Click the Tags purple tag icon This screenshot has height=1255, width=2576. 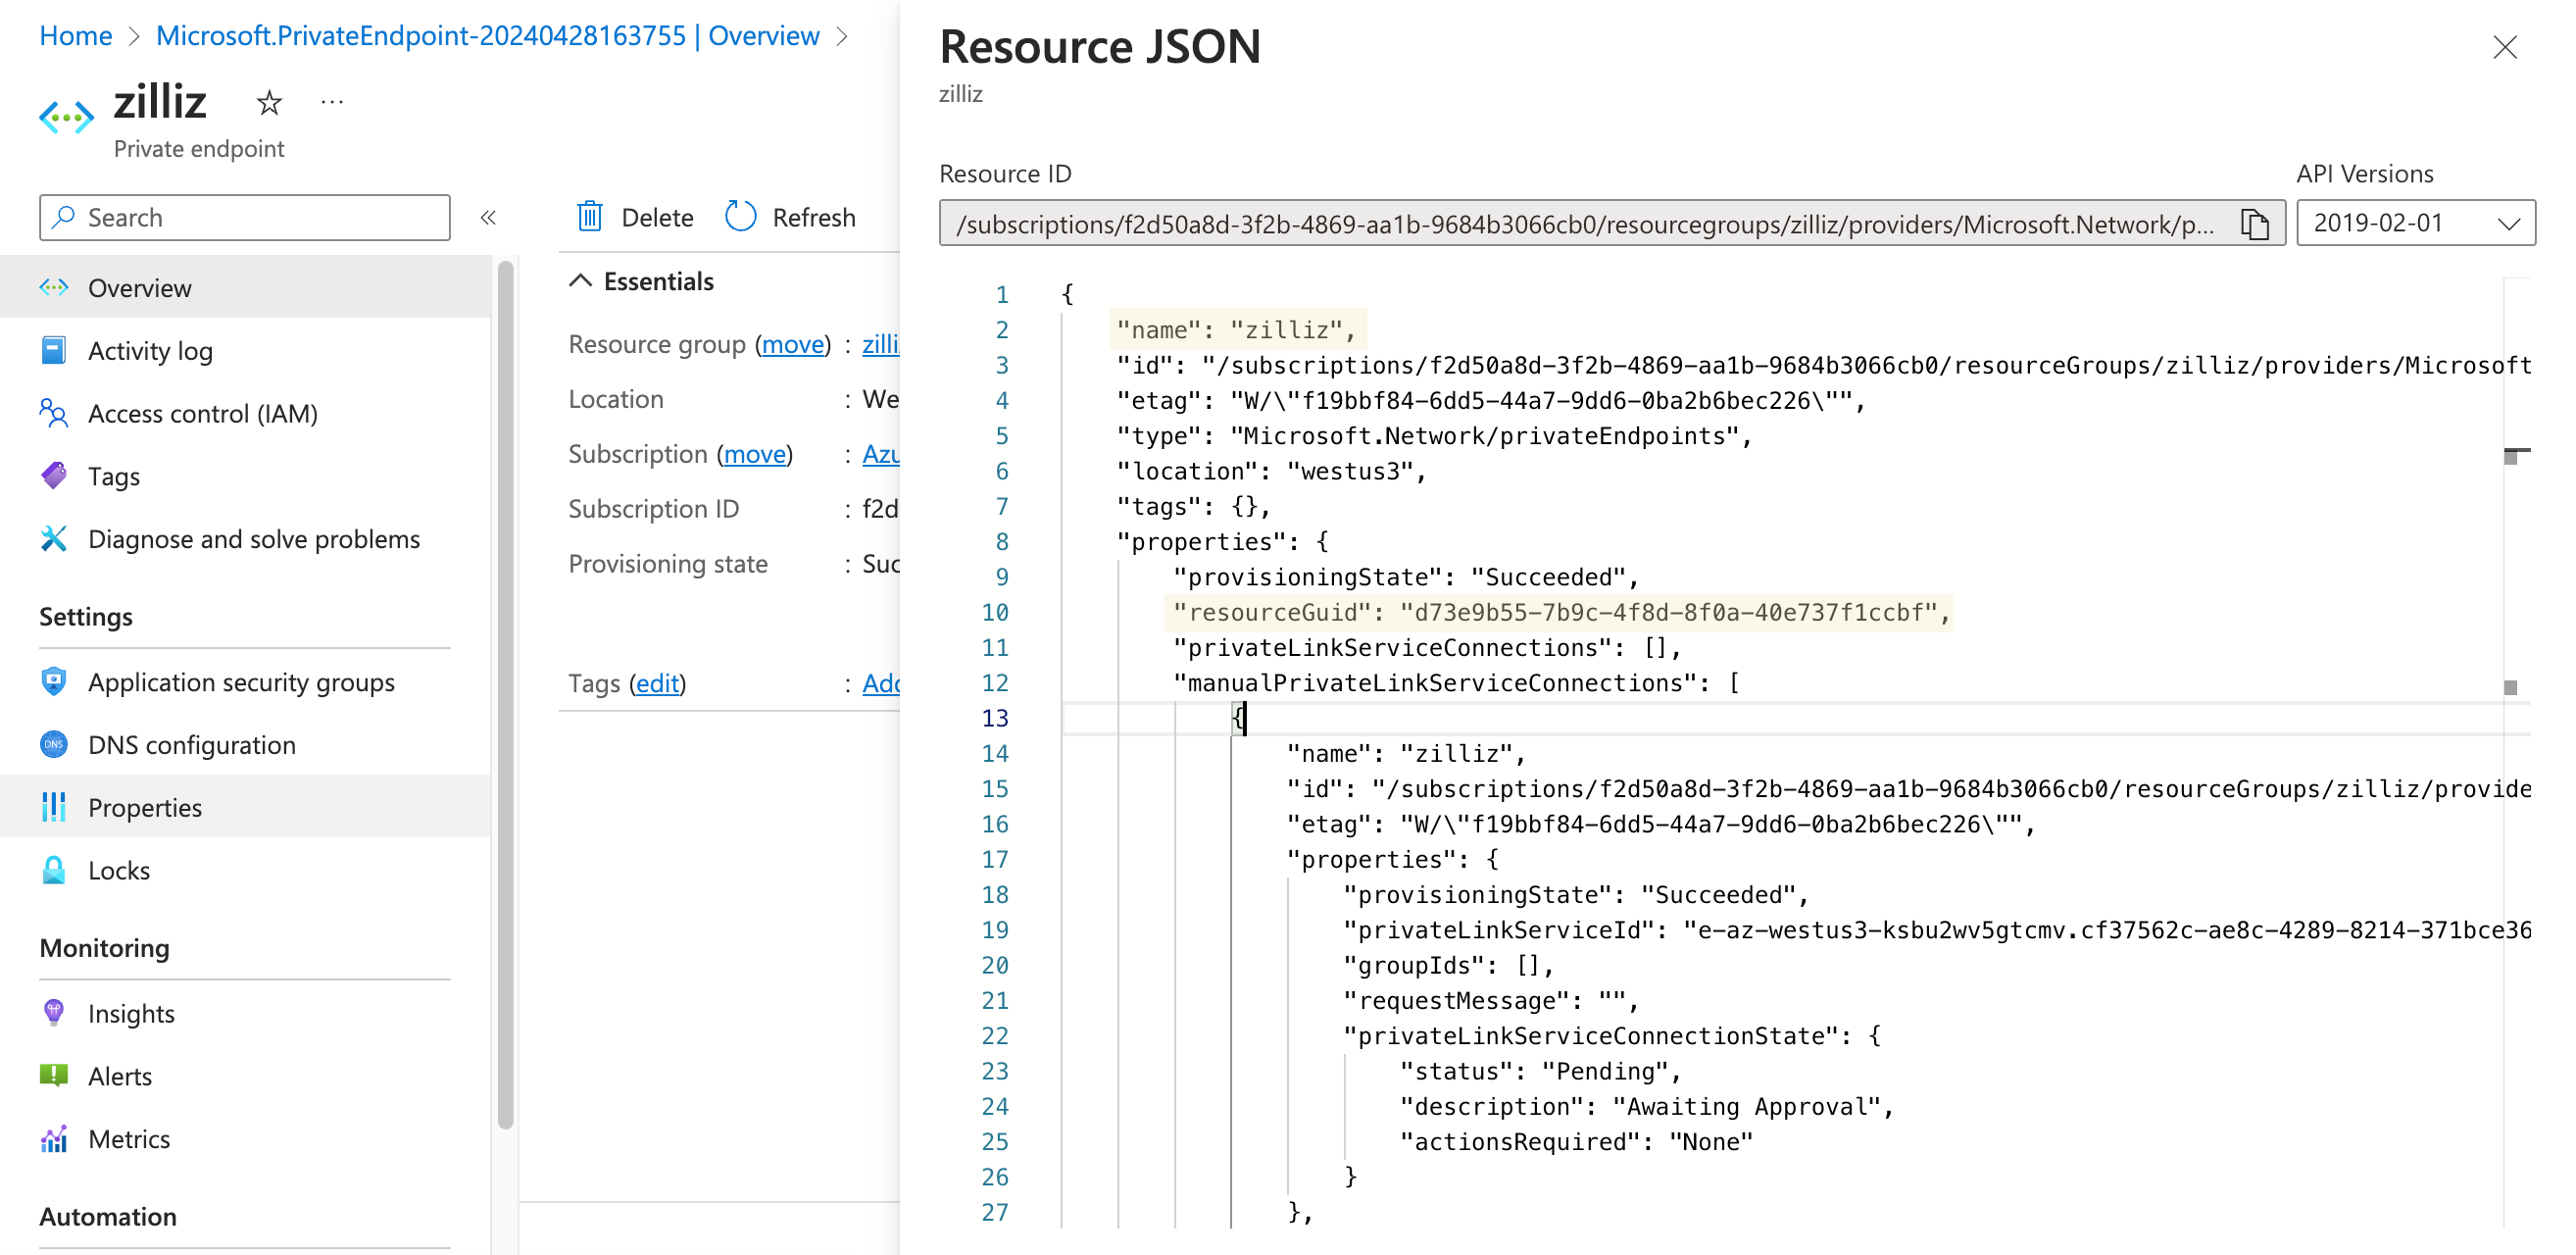click(x=54, y=476)
